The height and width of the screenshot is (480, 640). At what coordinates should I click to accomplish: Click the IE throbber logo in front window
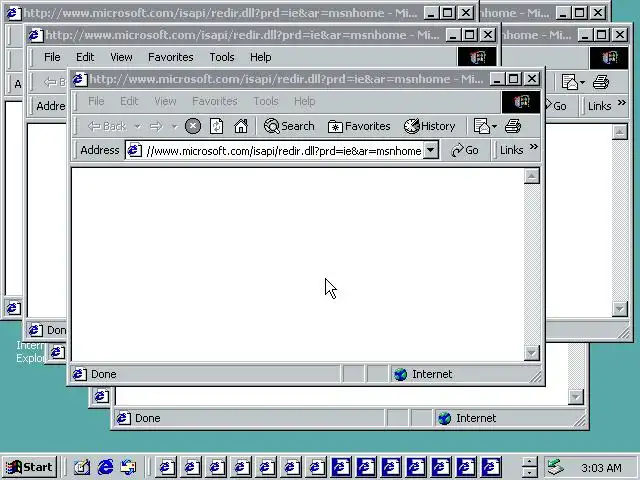pyautogui.click(x=521, y=102)
